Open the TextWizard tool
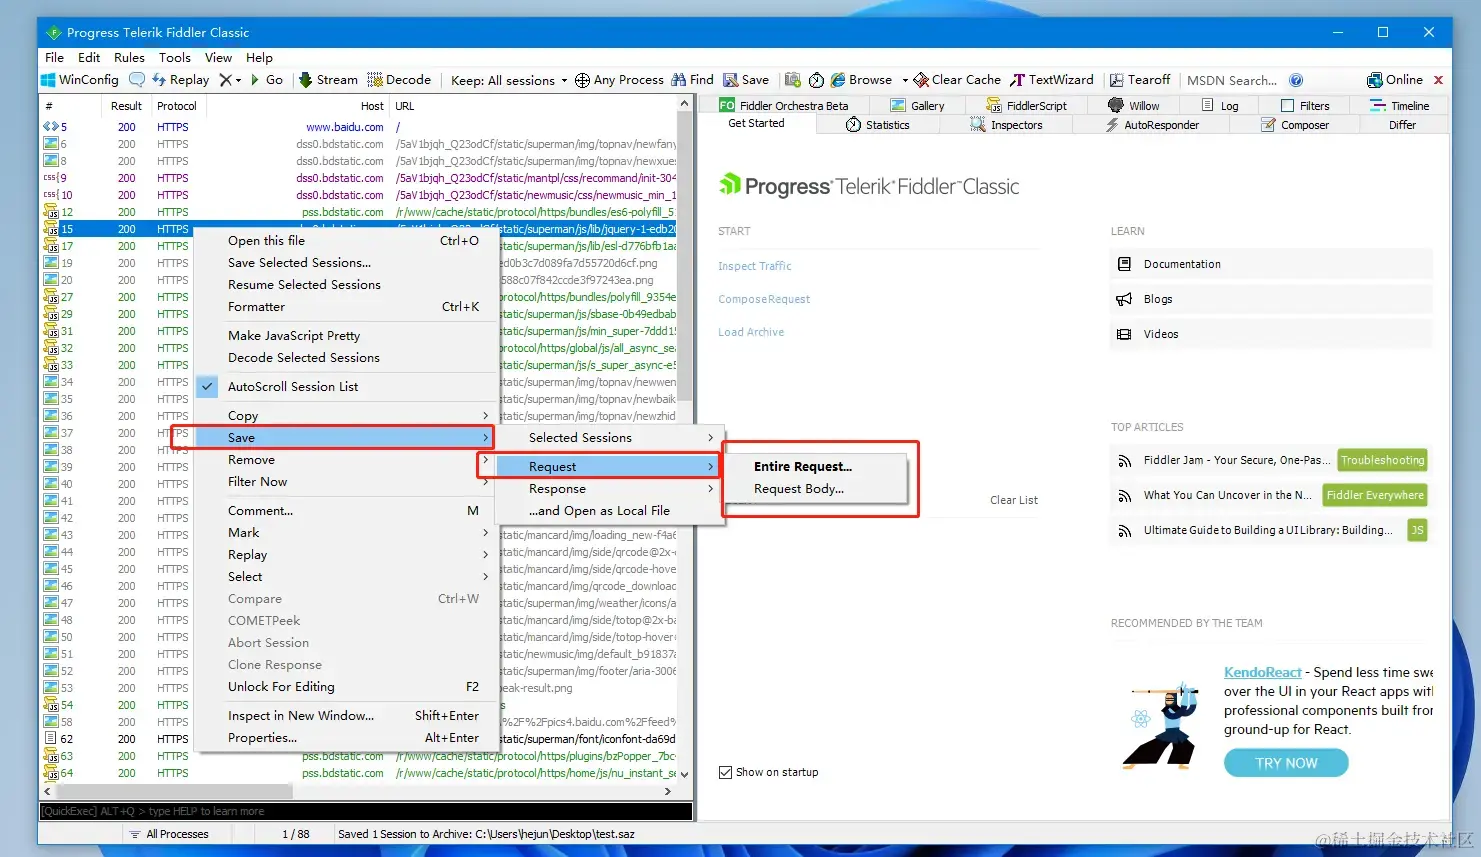Image resolution: width=1481 pixels, height=857 pixels. (1052, 80)
